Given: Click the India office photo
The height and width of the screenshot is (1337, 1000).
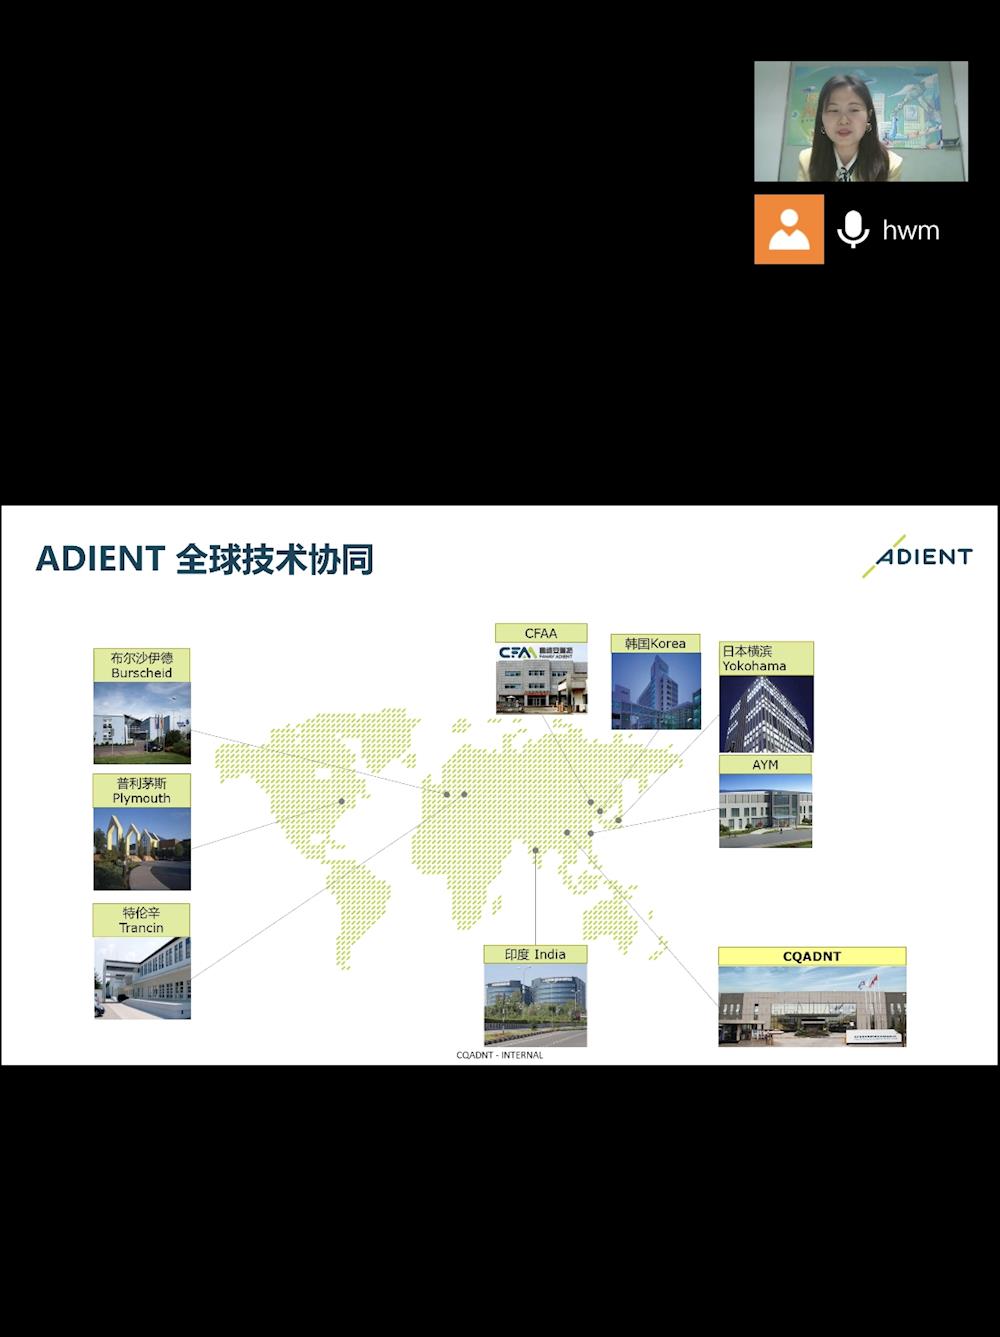Looking at the screenshot, I should pos(535,1005).
